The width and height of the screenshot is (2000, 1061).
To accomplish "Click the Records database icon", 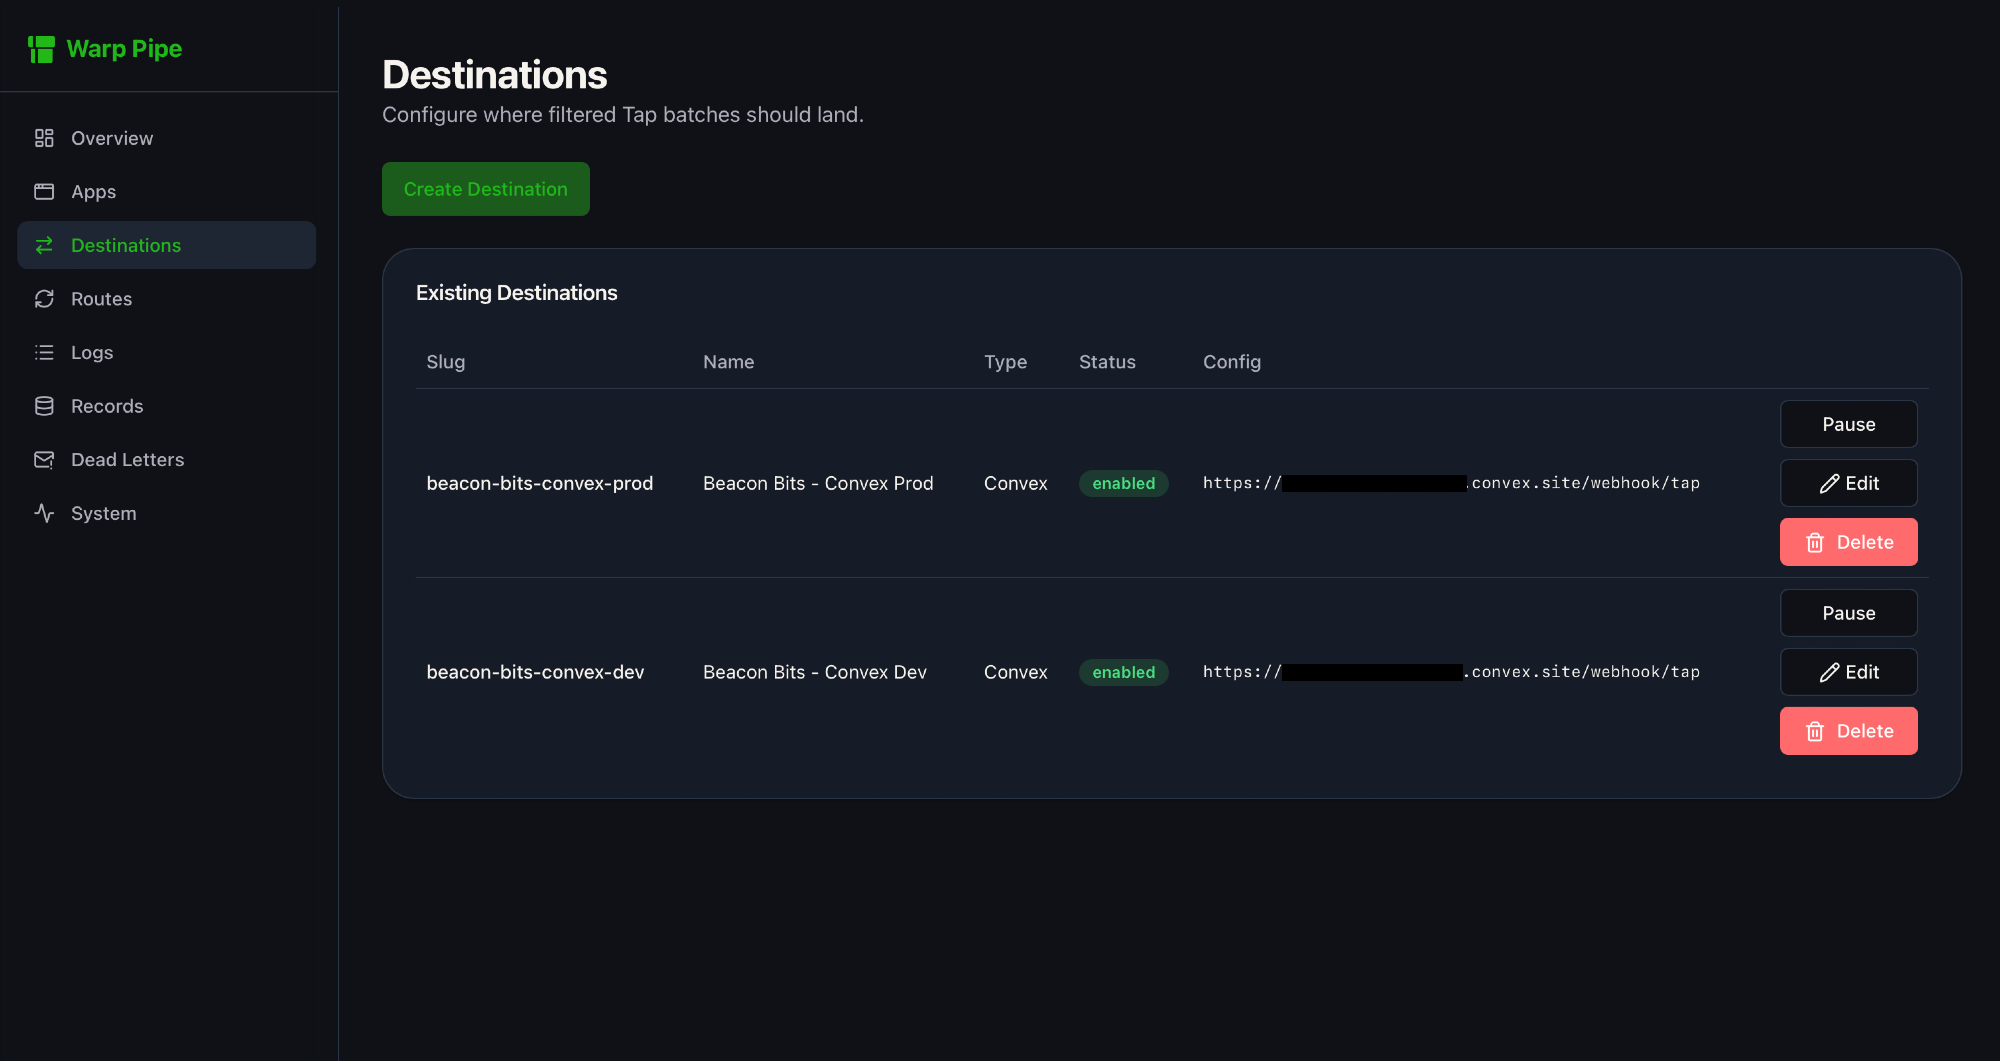I will (44, 406).
